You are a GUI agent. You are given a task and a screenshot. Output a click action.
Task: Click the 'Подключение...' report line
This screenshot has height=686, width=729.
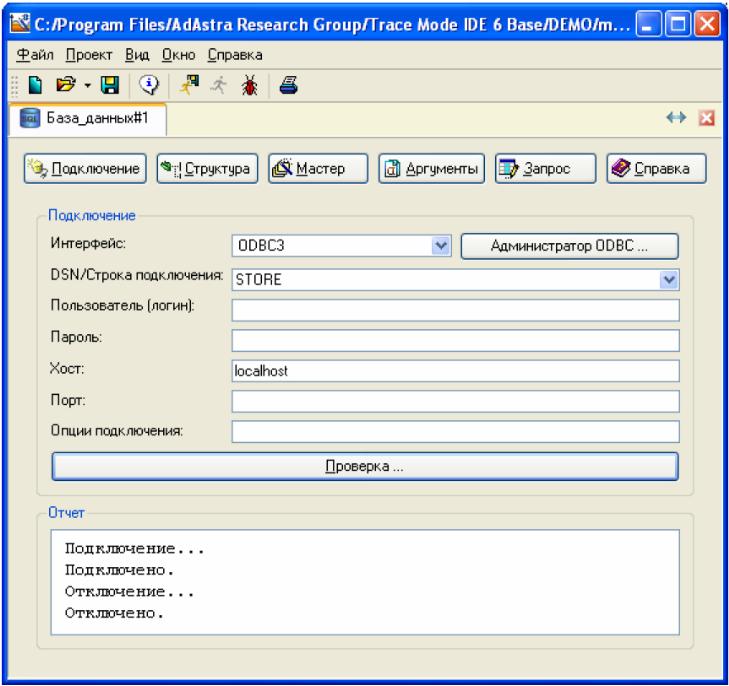tap(134, 549)
